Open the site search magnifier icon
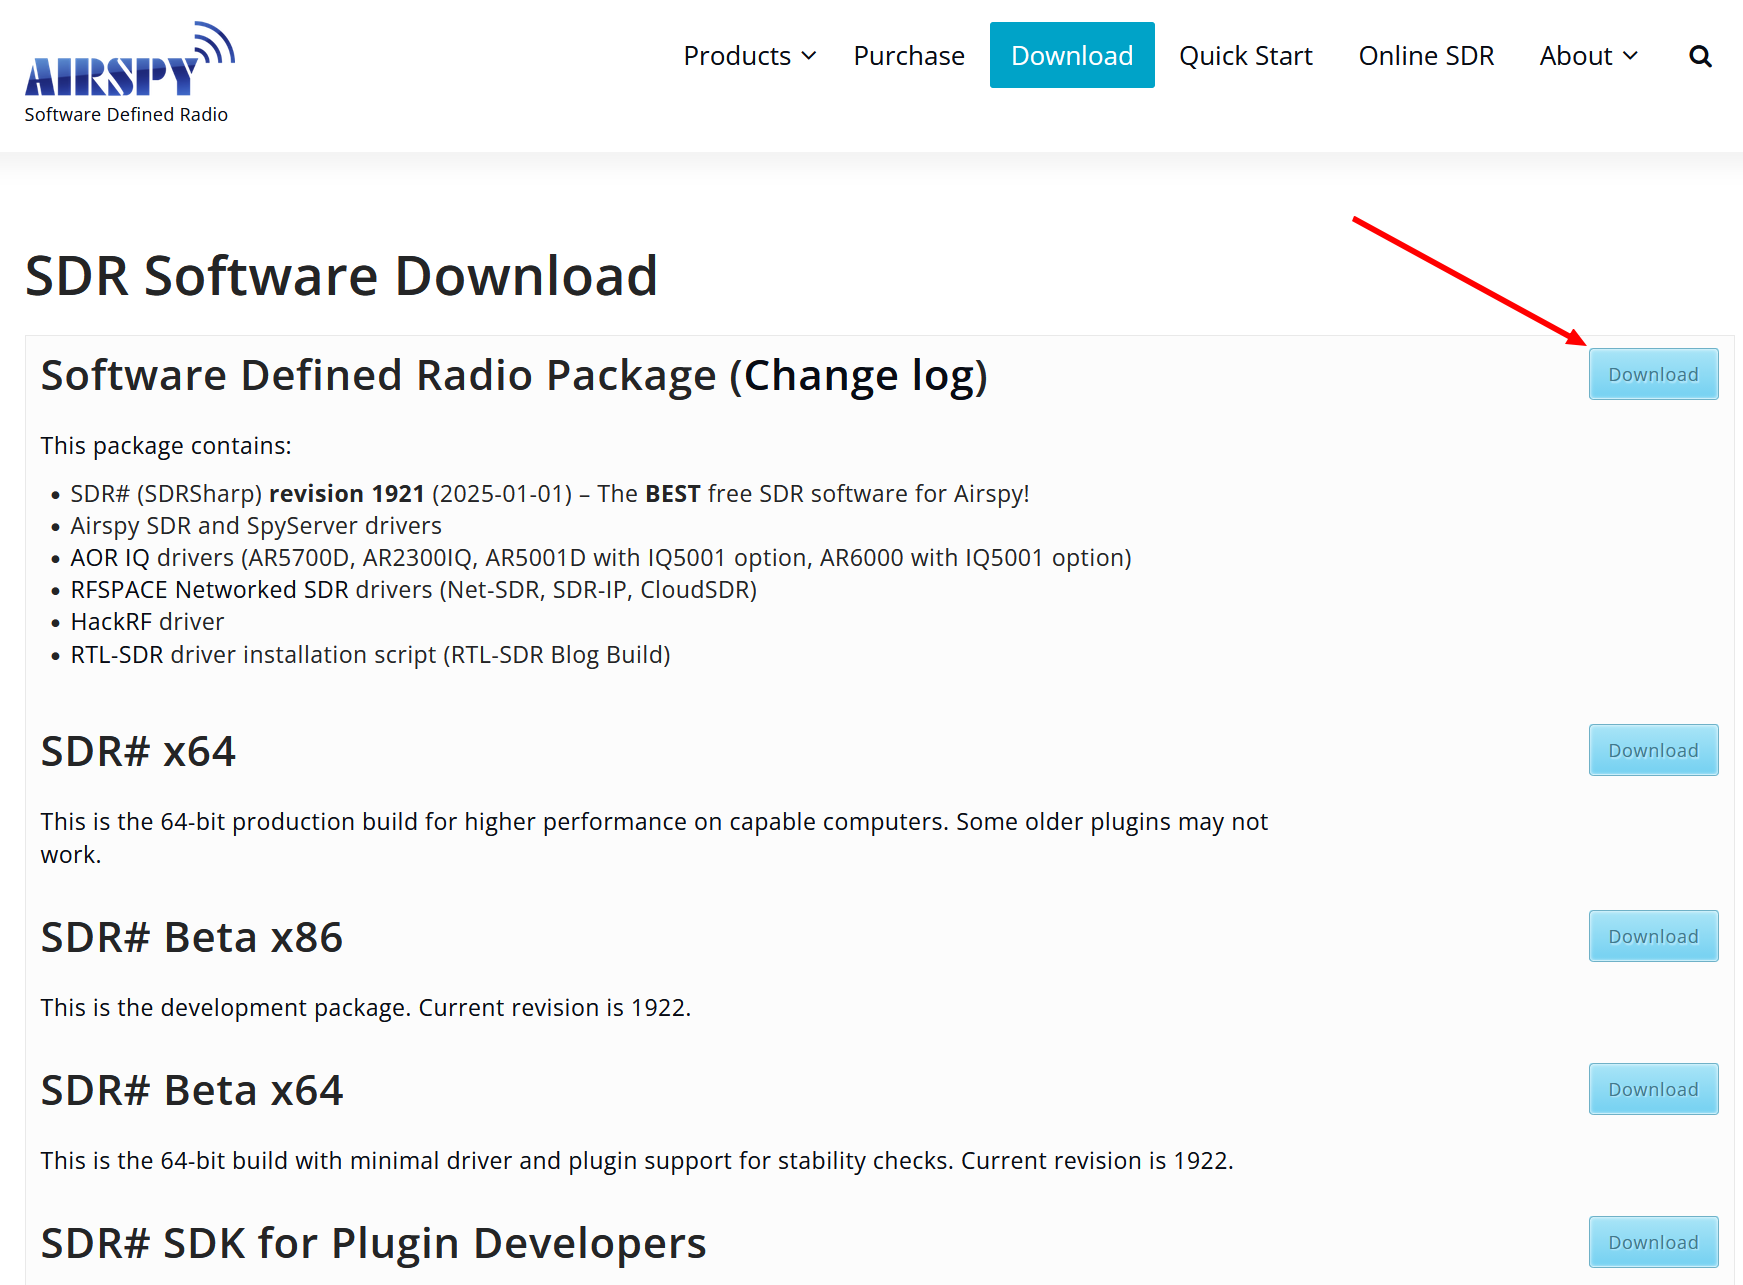Viewport: 1743px width, 1285px height. click(1700, 56)
